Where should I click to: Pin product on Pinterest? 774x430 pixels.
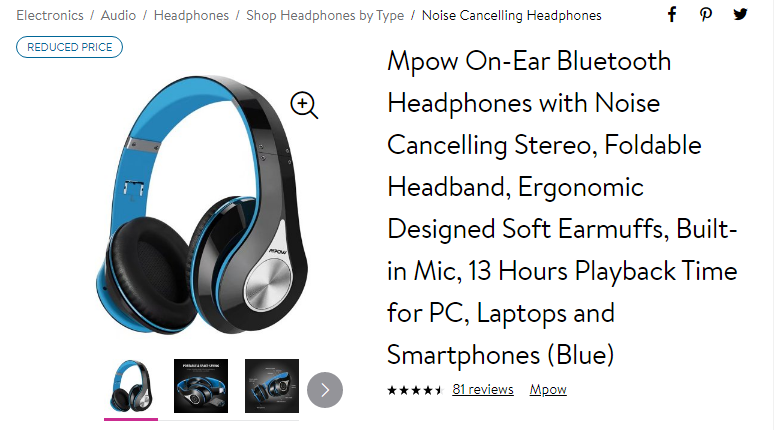[706, 15]
